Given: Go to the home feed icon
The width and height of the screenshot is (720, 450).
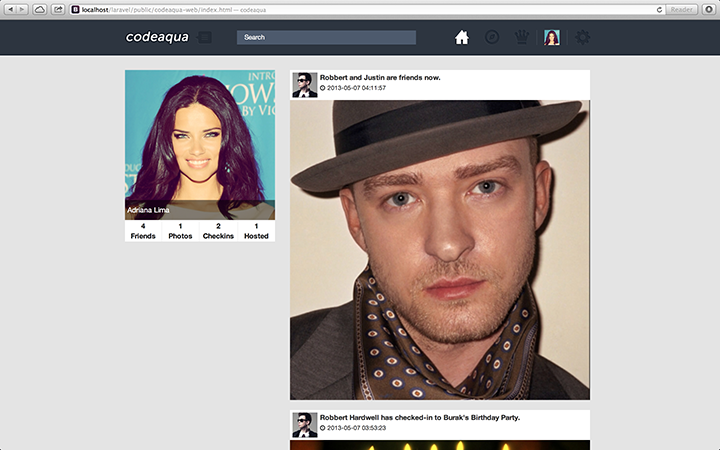Looking at the screenshot, I should tap(462, 38).
